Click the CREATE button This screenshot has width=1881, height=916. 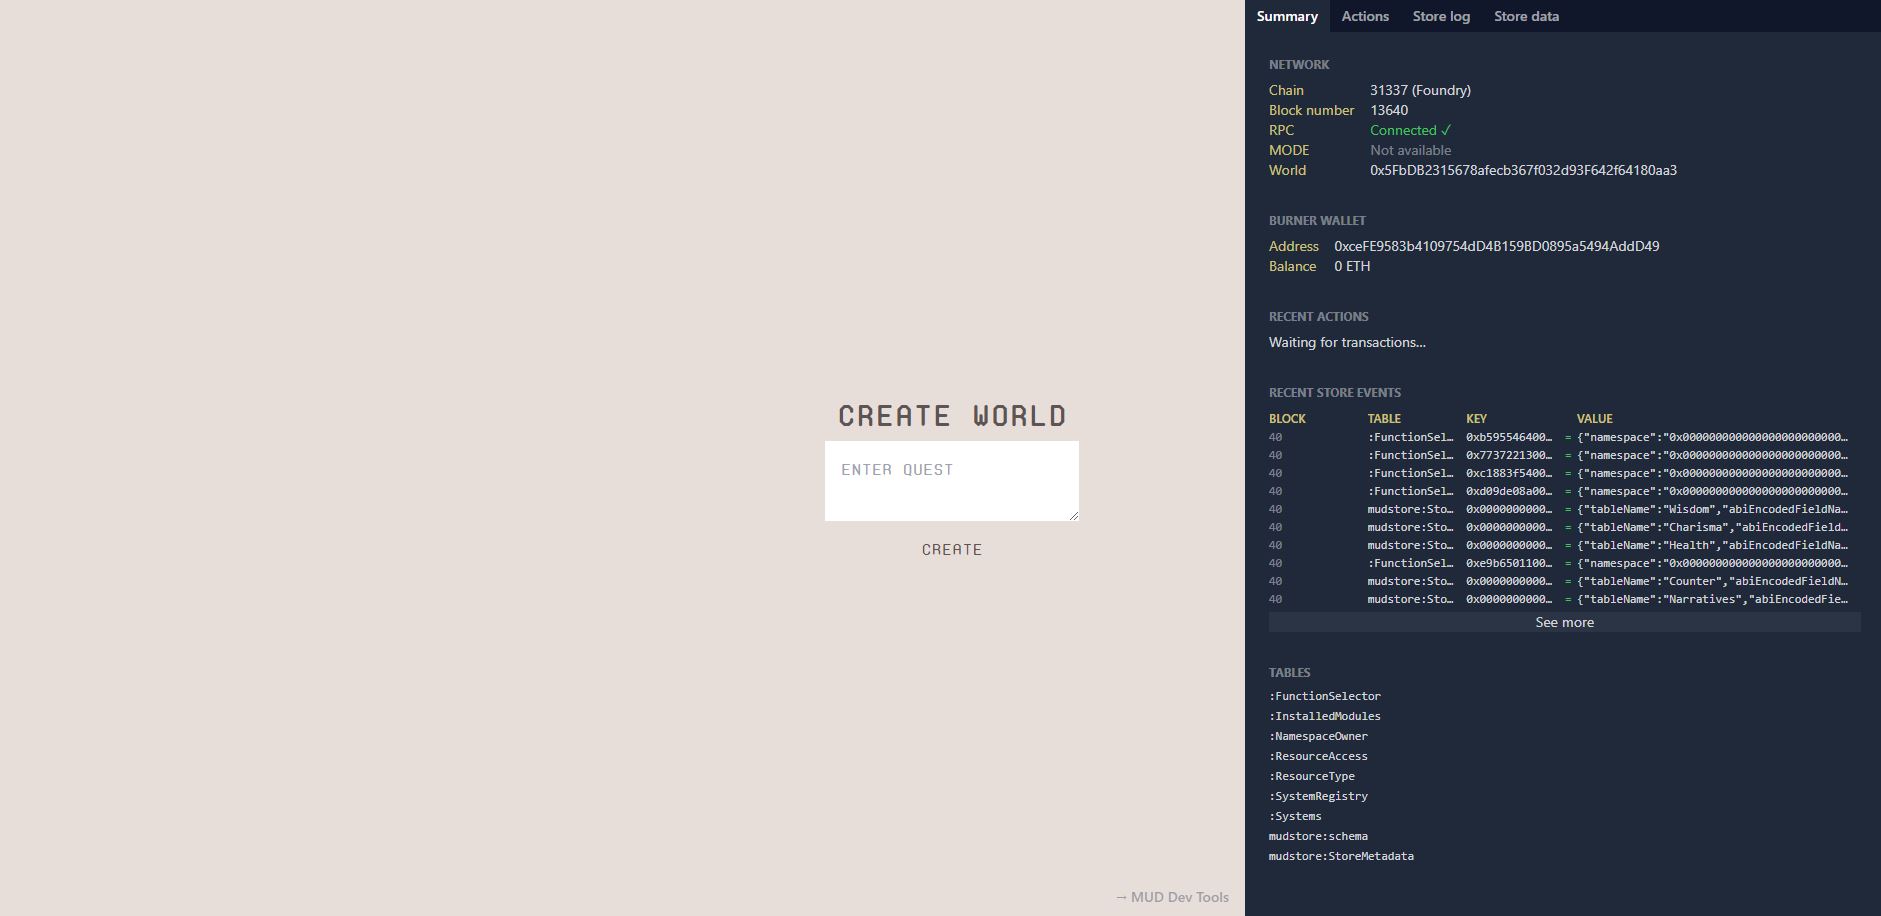click(x=951, y=549)
